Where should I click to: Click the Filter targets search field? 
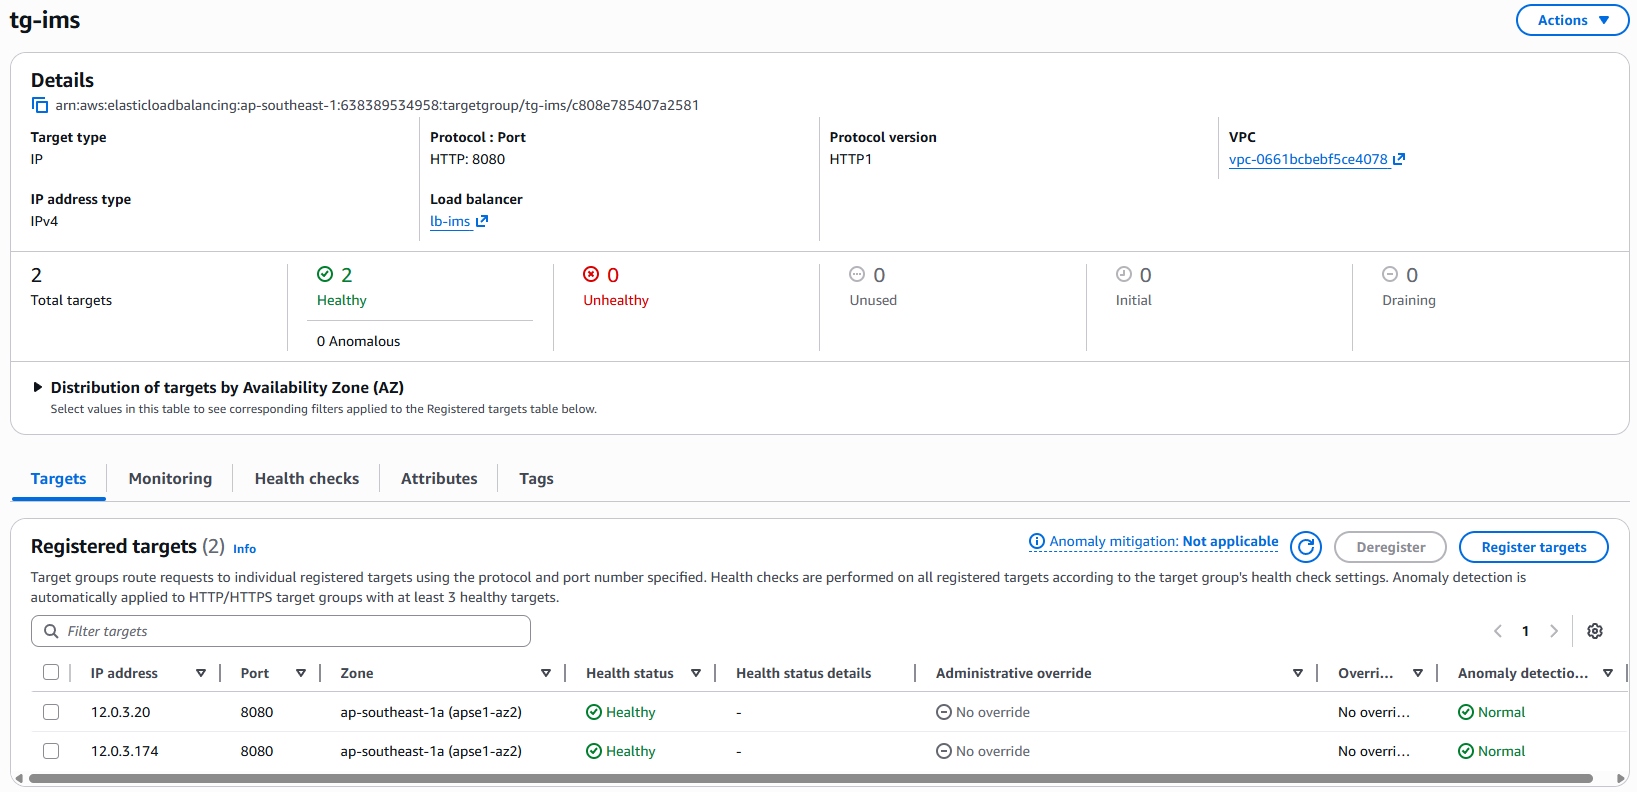tap(290, 631)
